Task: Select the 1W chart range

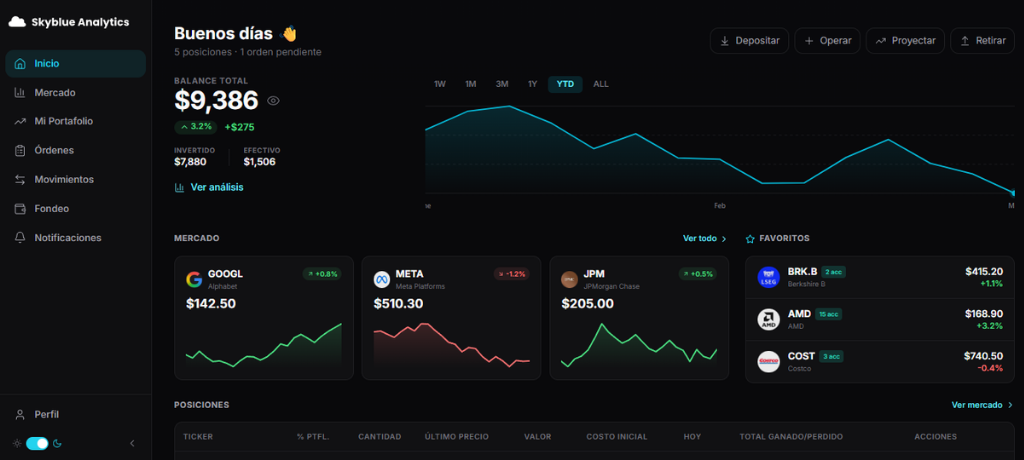Action: coord(440,84)
